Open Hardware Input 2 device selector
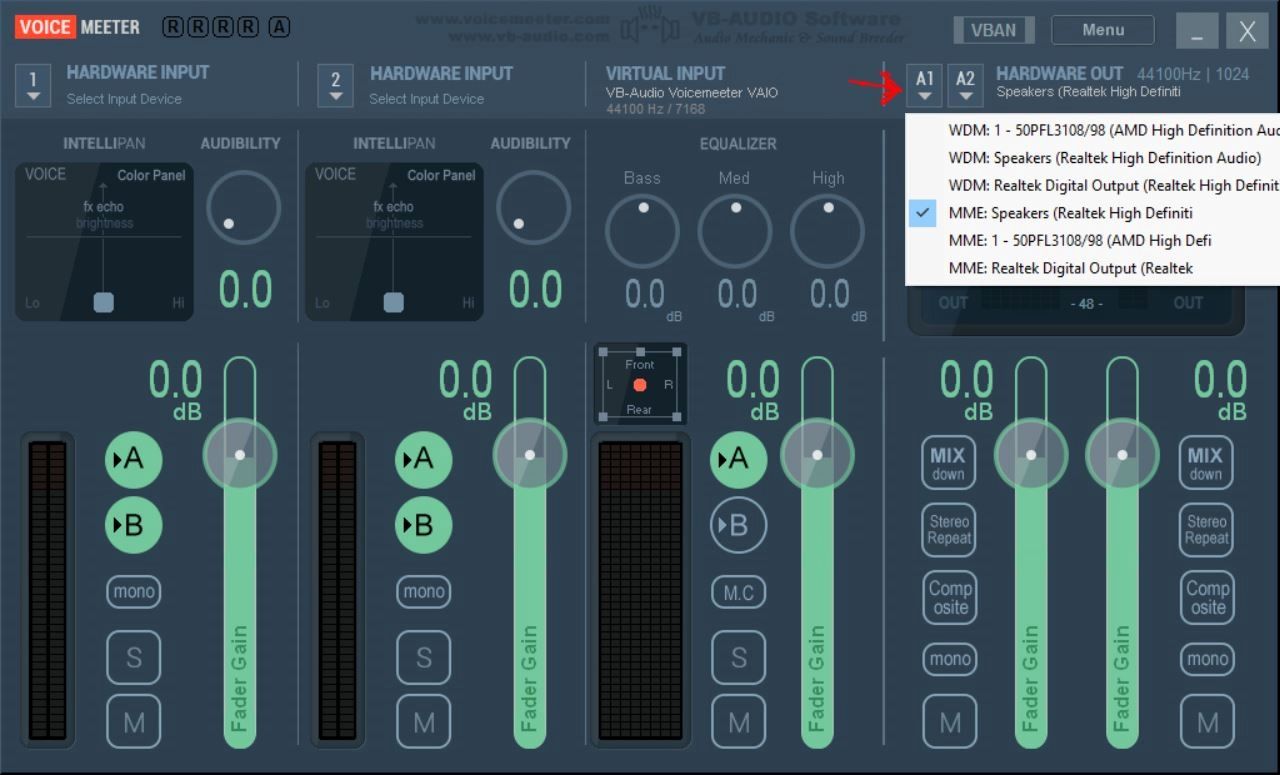Image resolution: width=1280 pixels, height=775 pixels. (x=335, y=85)
